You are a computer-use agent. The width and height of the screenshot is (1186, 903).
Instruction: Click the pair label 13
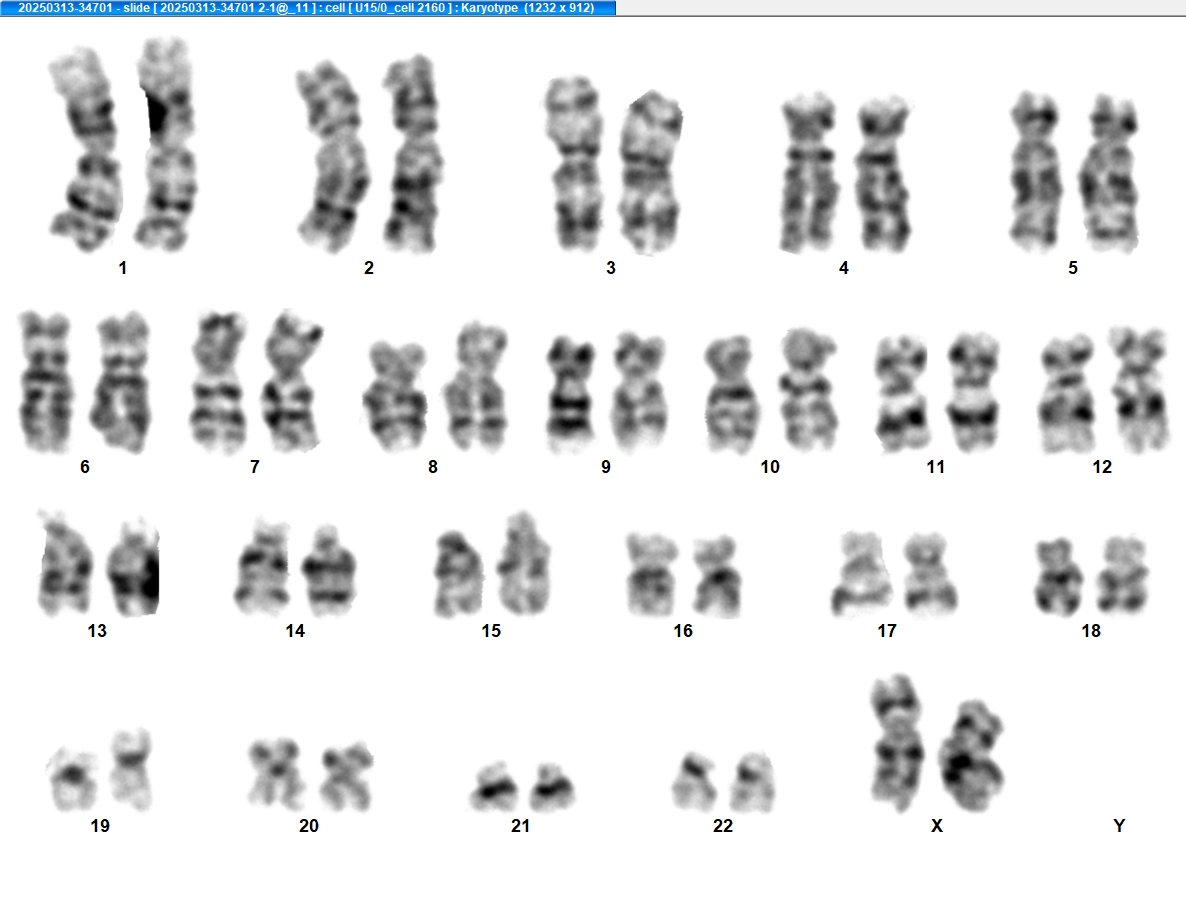point(97,631)
